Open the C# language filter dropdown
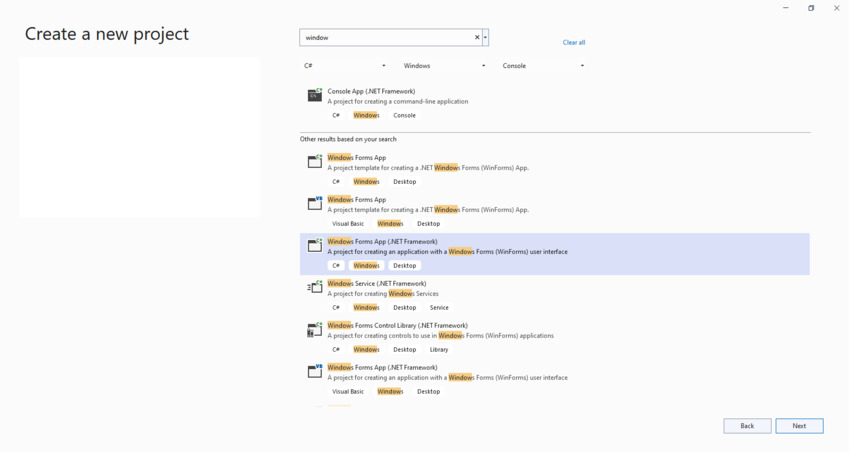Screen dimensions: 849x452 click(344, 65)
